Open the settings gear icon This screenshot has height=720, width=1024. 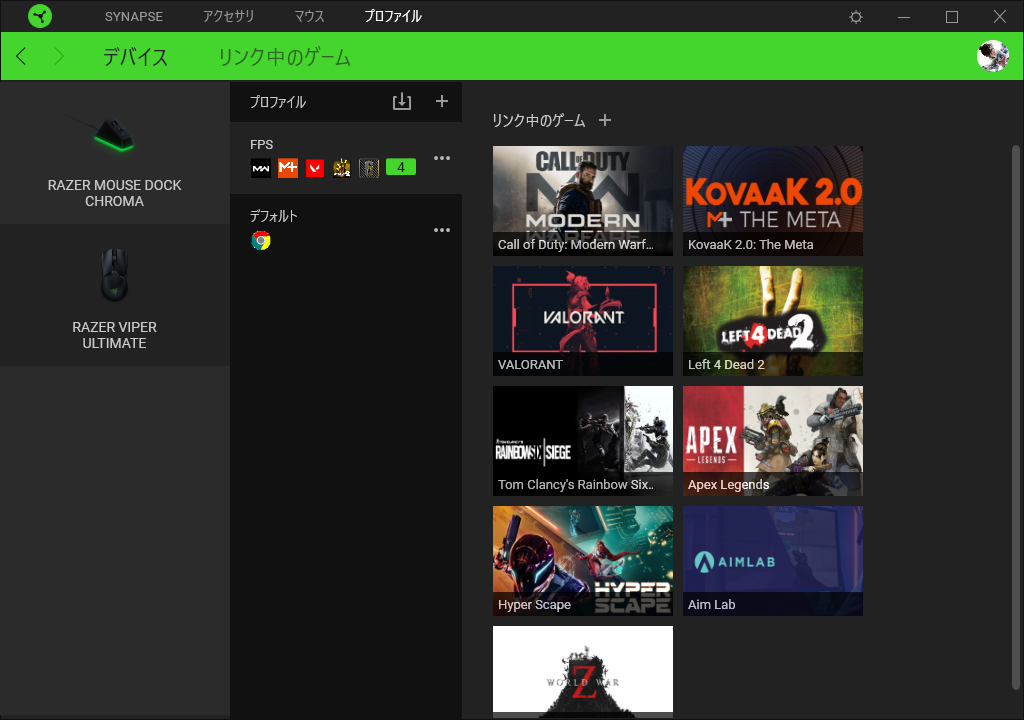coord(856,17)
